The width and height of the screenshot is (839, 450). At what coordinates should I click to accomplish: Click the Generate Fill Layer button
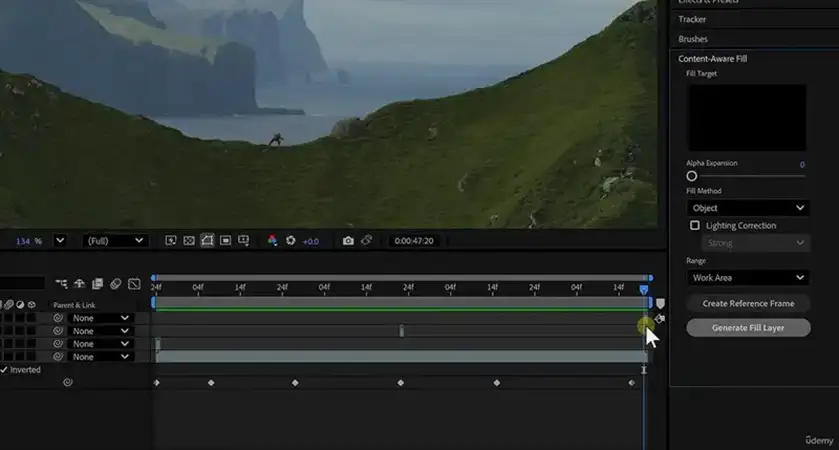click(748, 327)
